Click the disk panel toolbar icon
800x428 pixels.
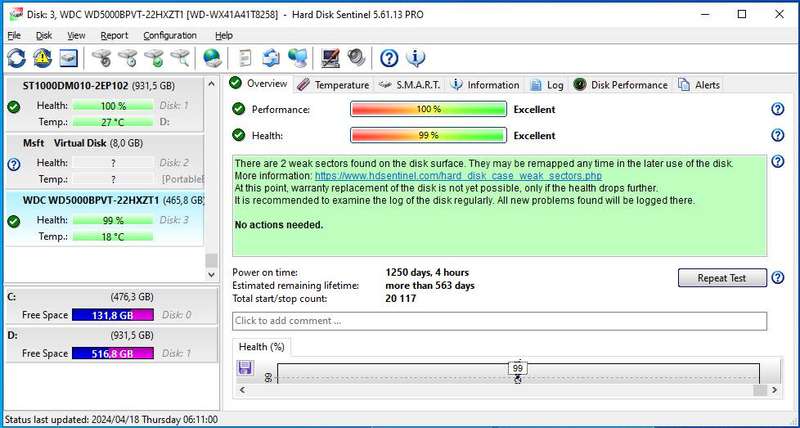point(68,58)
